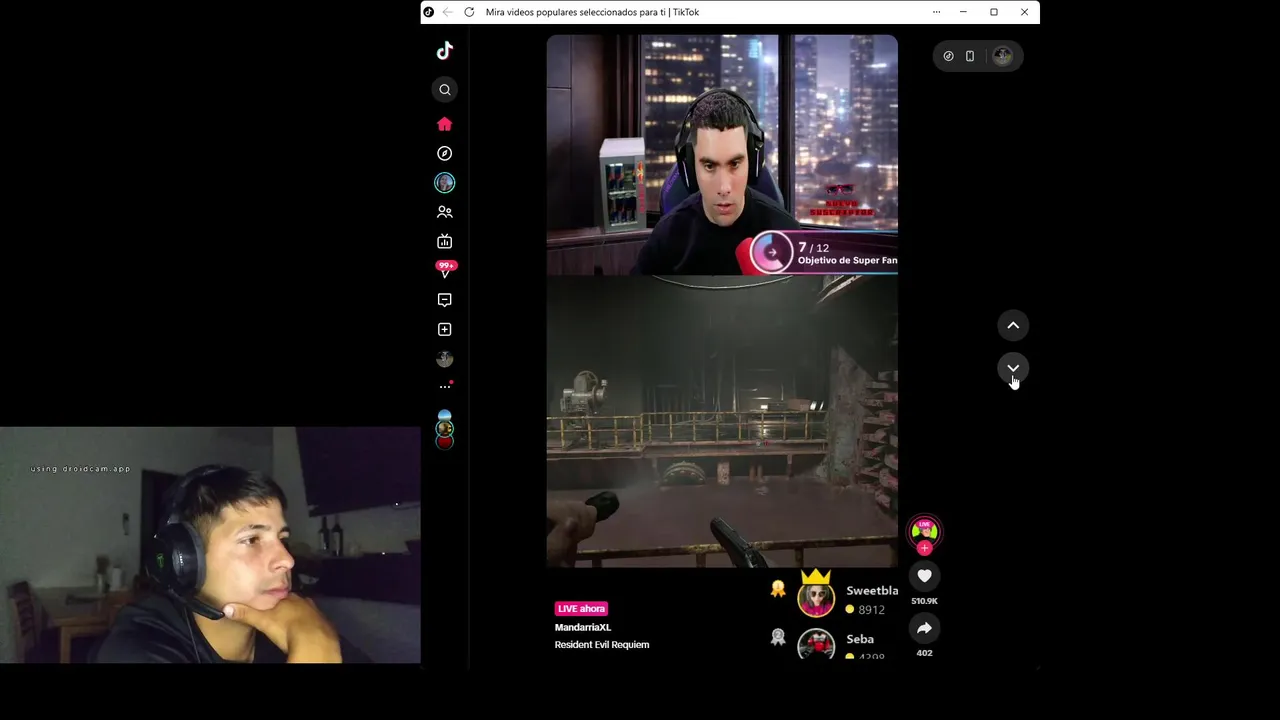Click the LIVE ahora badge

coord(581,608)
